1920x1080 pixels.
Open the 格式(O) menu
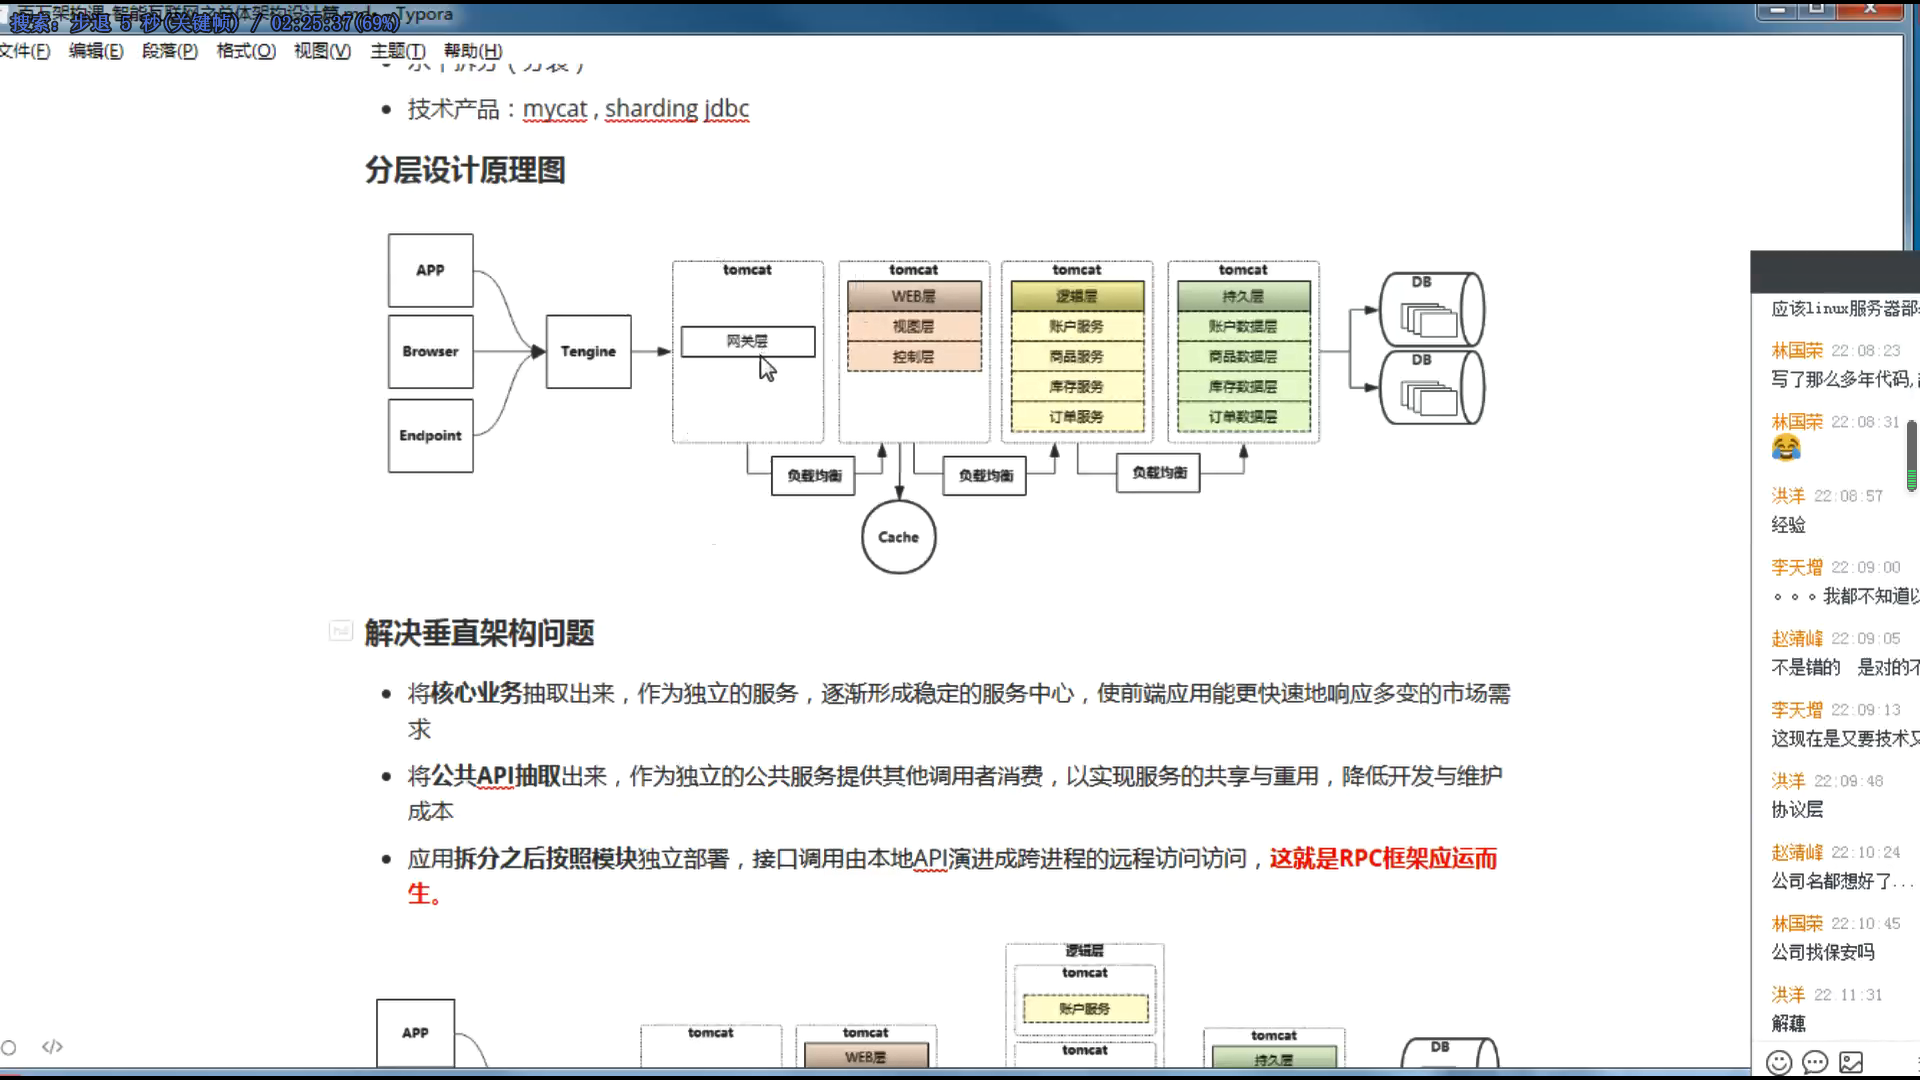click(246, 51)
